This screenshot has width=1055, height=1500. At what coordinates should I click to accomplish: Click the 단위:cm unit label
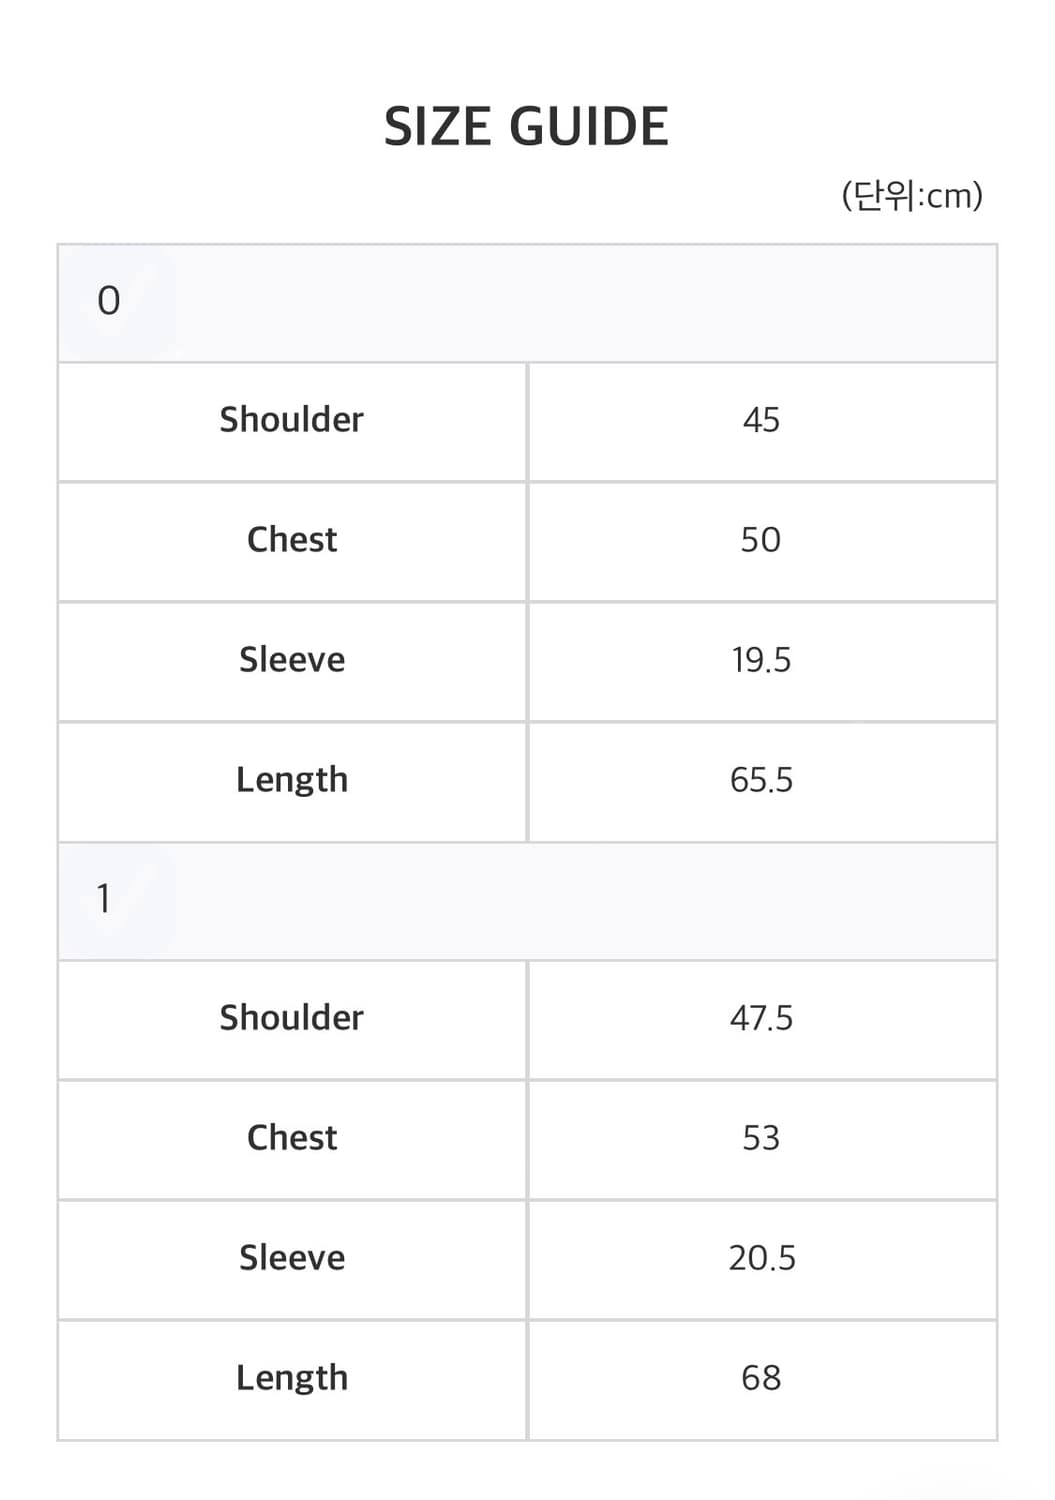click(912, 195)
